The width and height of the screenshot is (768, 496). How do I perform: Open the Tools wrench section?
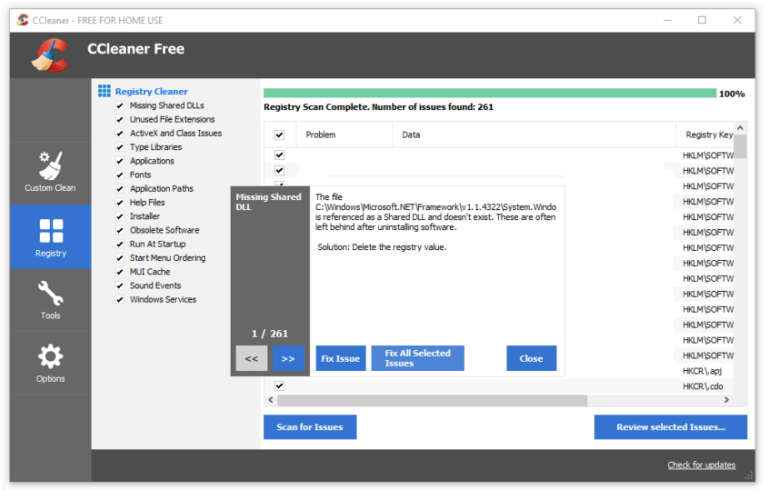50,300
